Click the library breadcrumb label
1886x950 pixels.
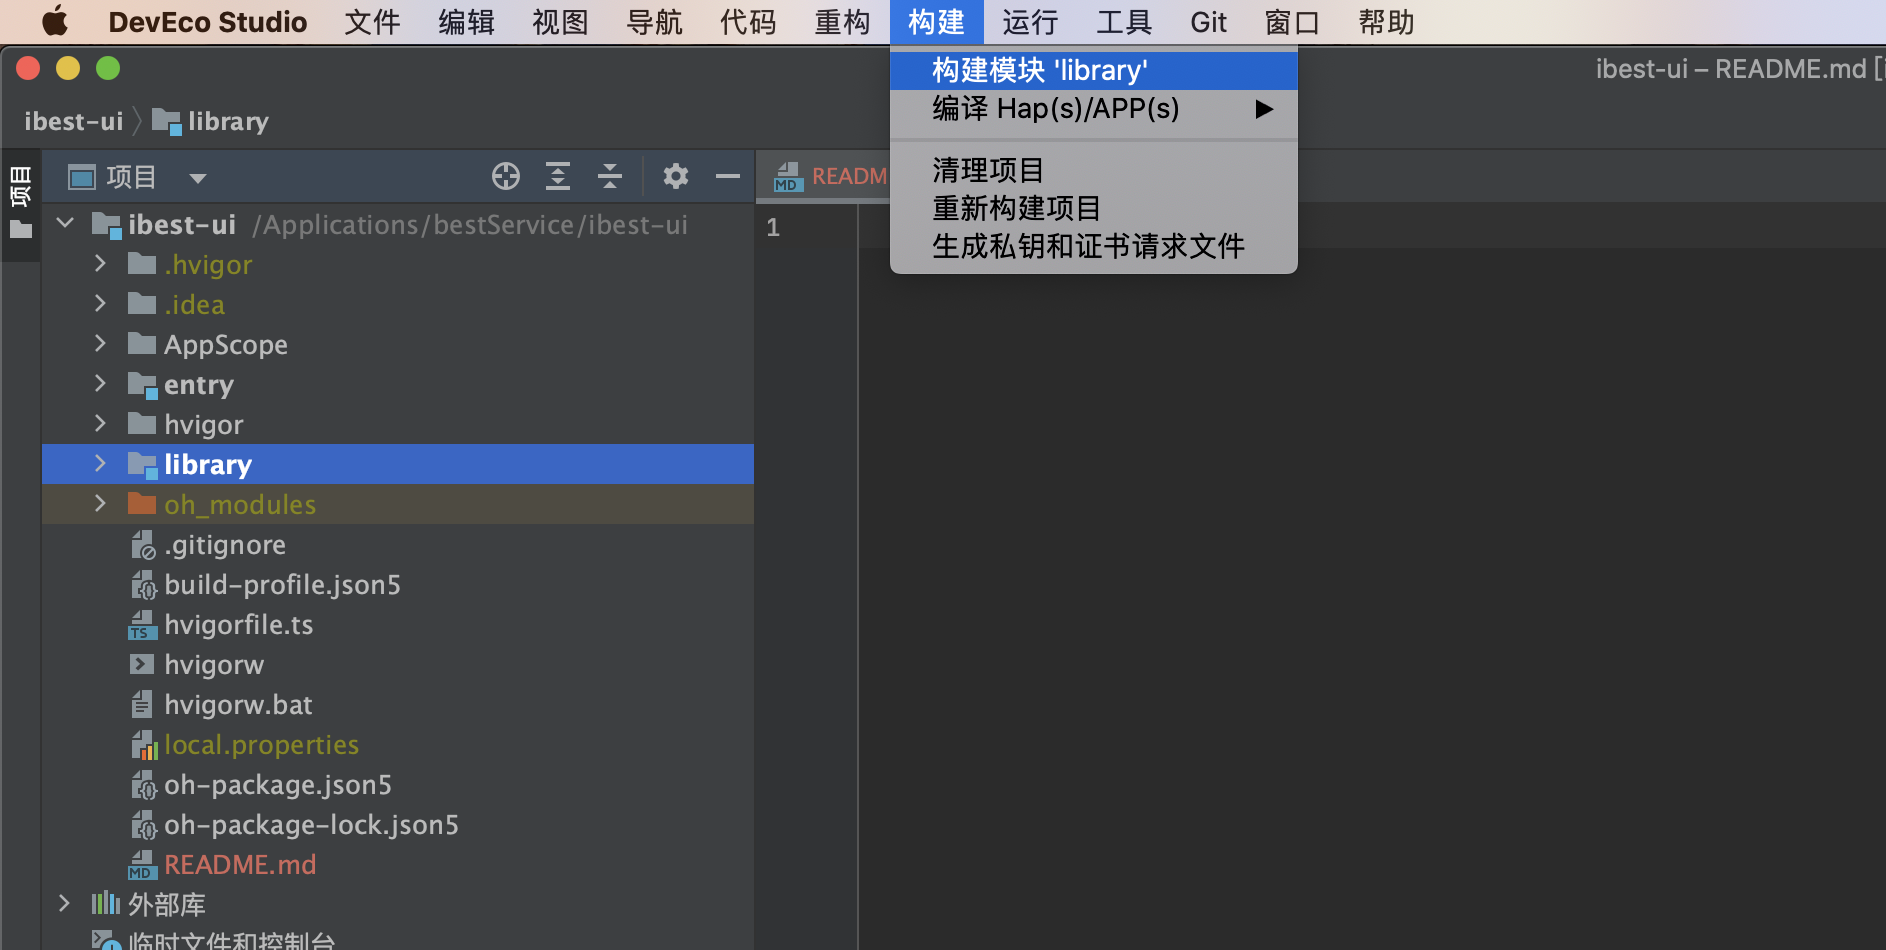[x=228, y=122]
